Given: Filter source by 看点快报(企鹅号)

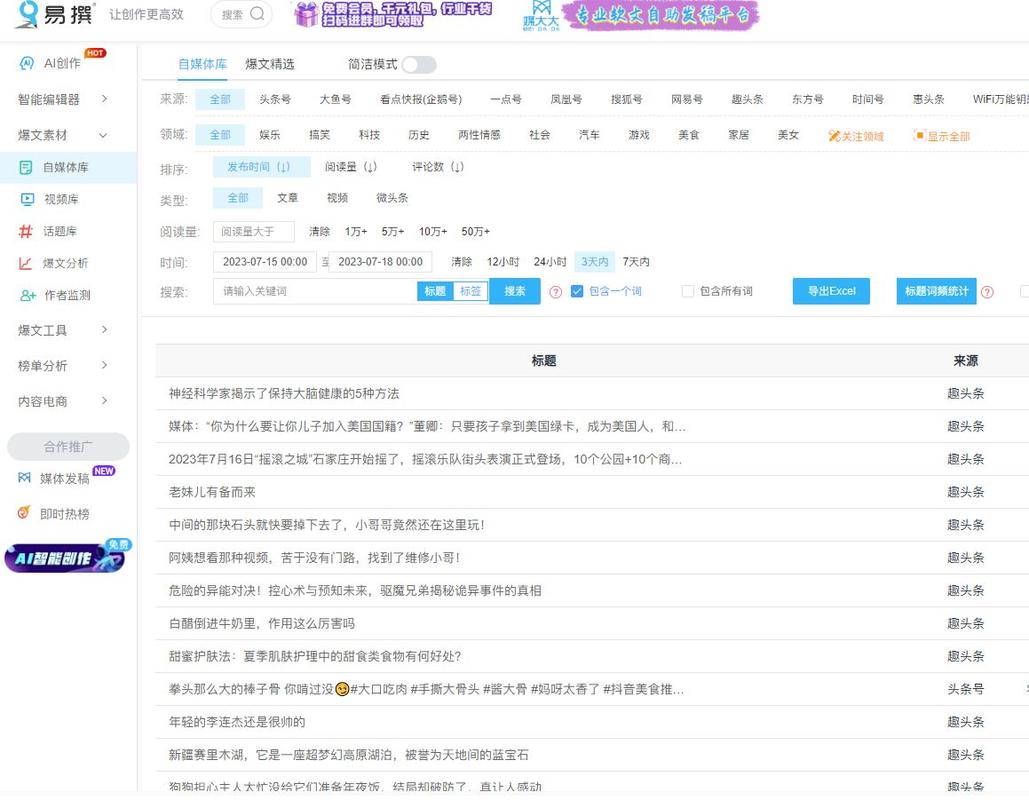Looking at the screenshot, I should 421,99.
